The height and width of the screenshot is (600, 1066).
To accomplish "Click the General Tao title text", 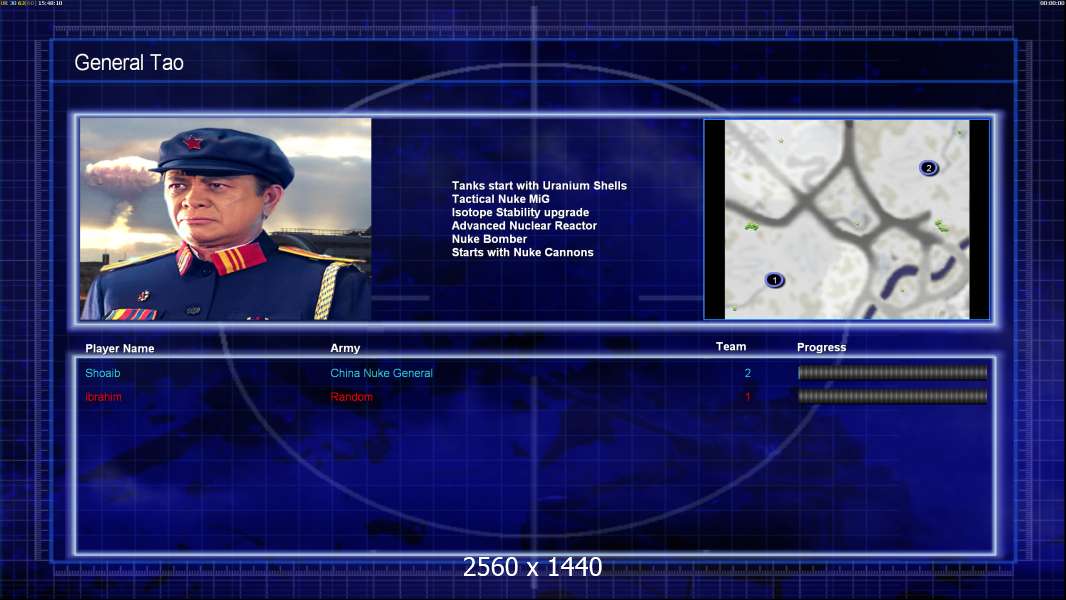I will [x=129, y=63].
